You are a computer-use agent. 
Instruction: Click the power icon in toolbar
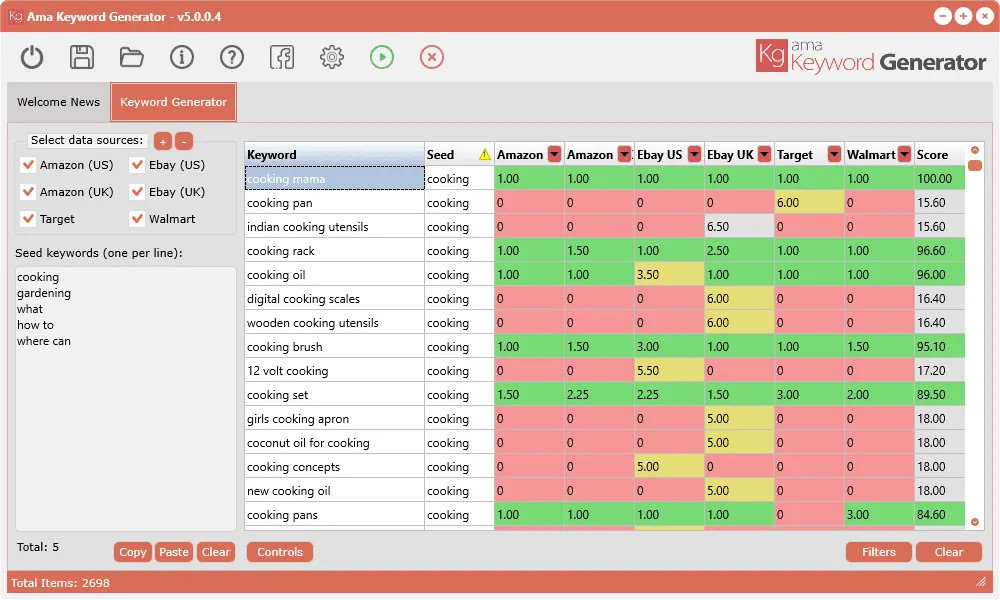coord(32,57)
